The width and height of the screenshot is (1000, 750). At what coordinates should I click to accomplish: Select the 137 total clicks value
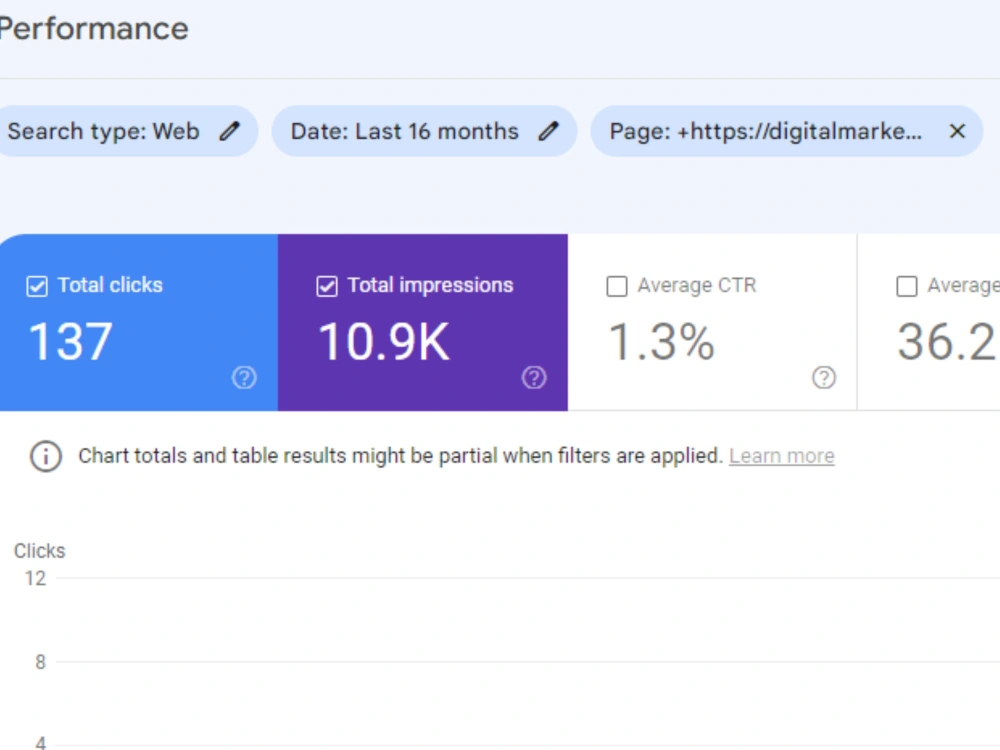tap(71, 342)
